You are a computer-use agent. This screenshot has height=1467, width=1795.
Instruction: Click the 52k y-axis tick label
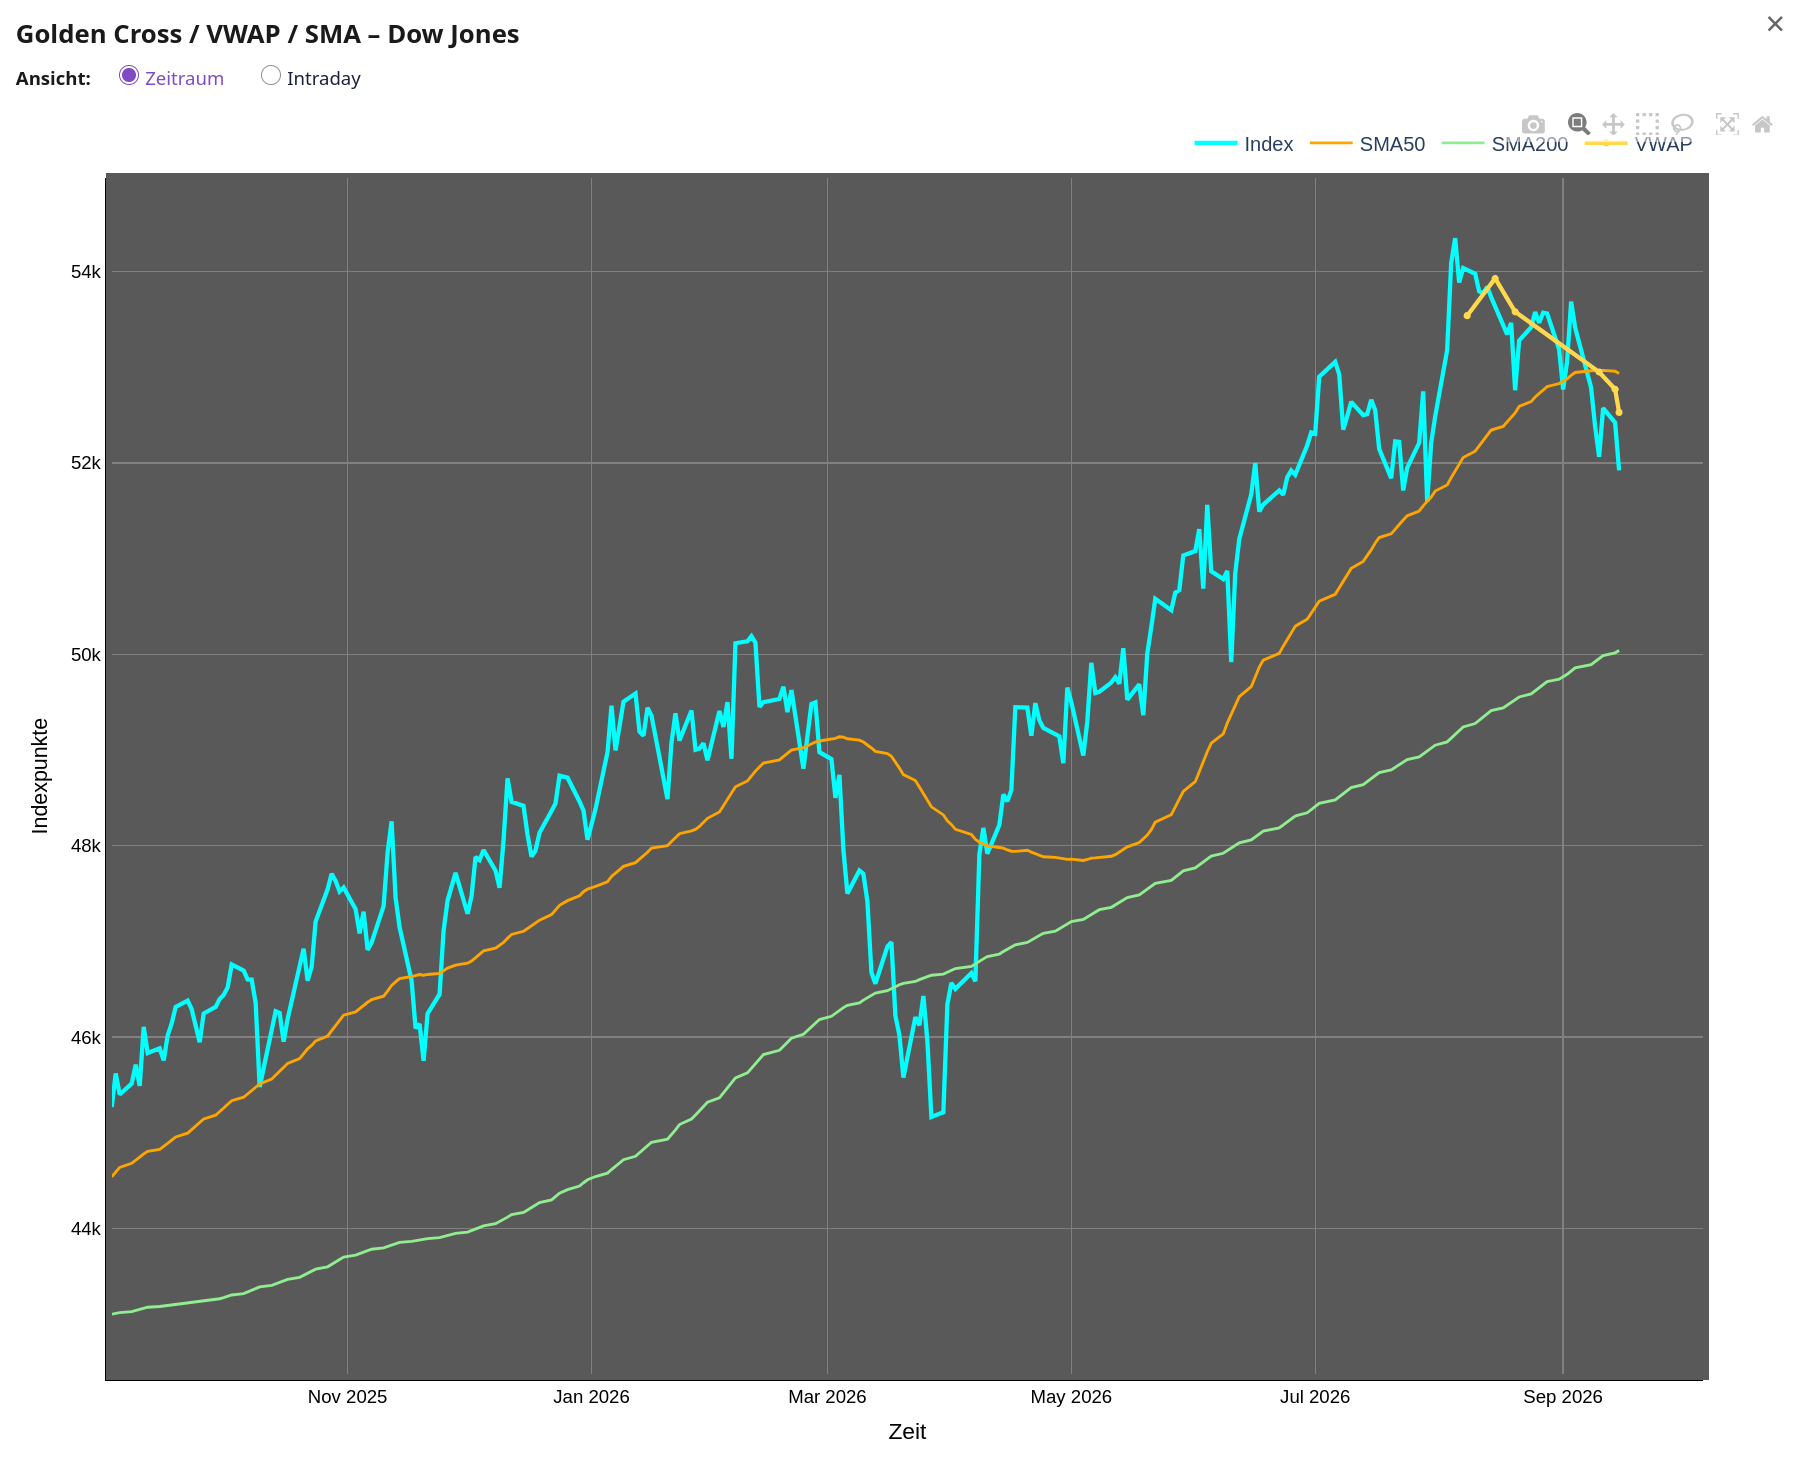[x=86, y=463]
